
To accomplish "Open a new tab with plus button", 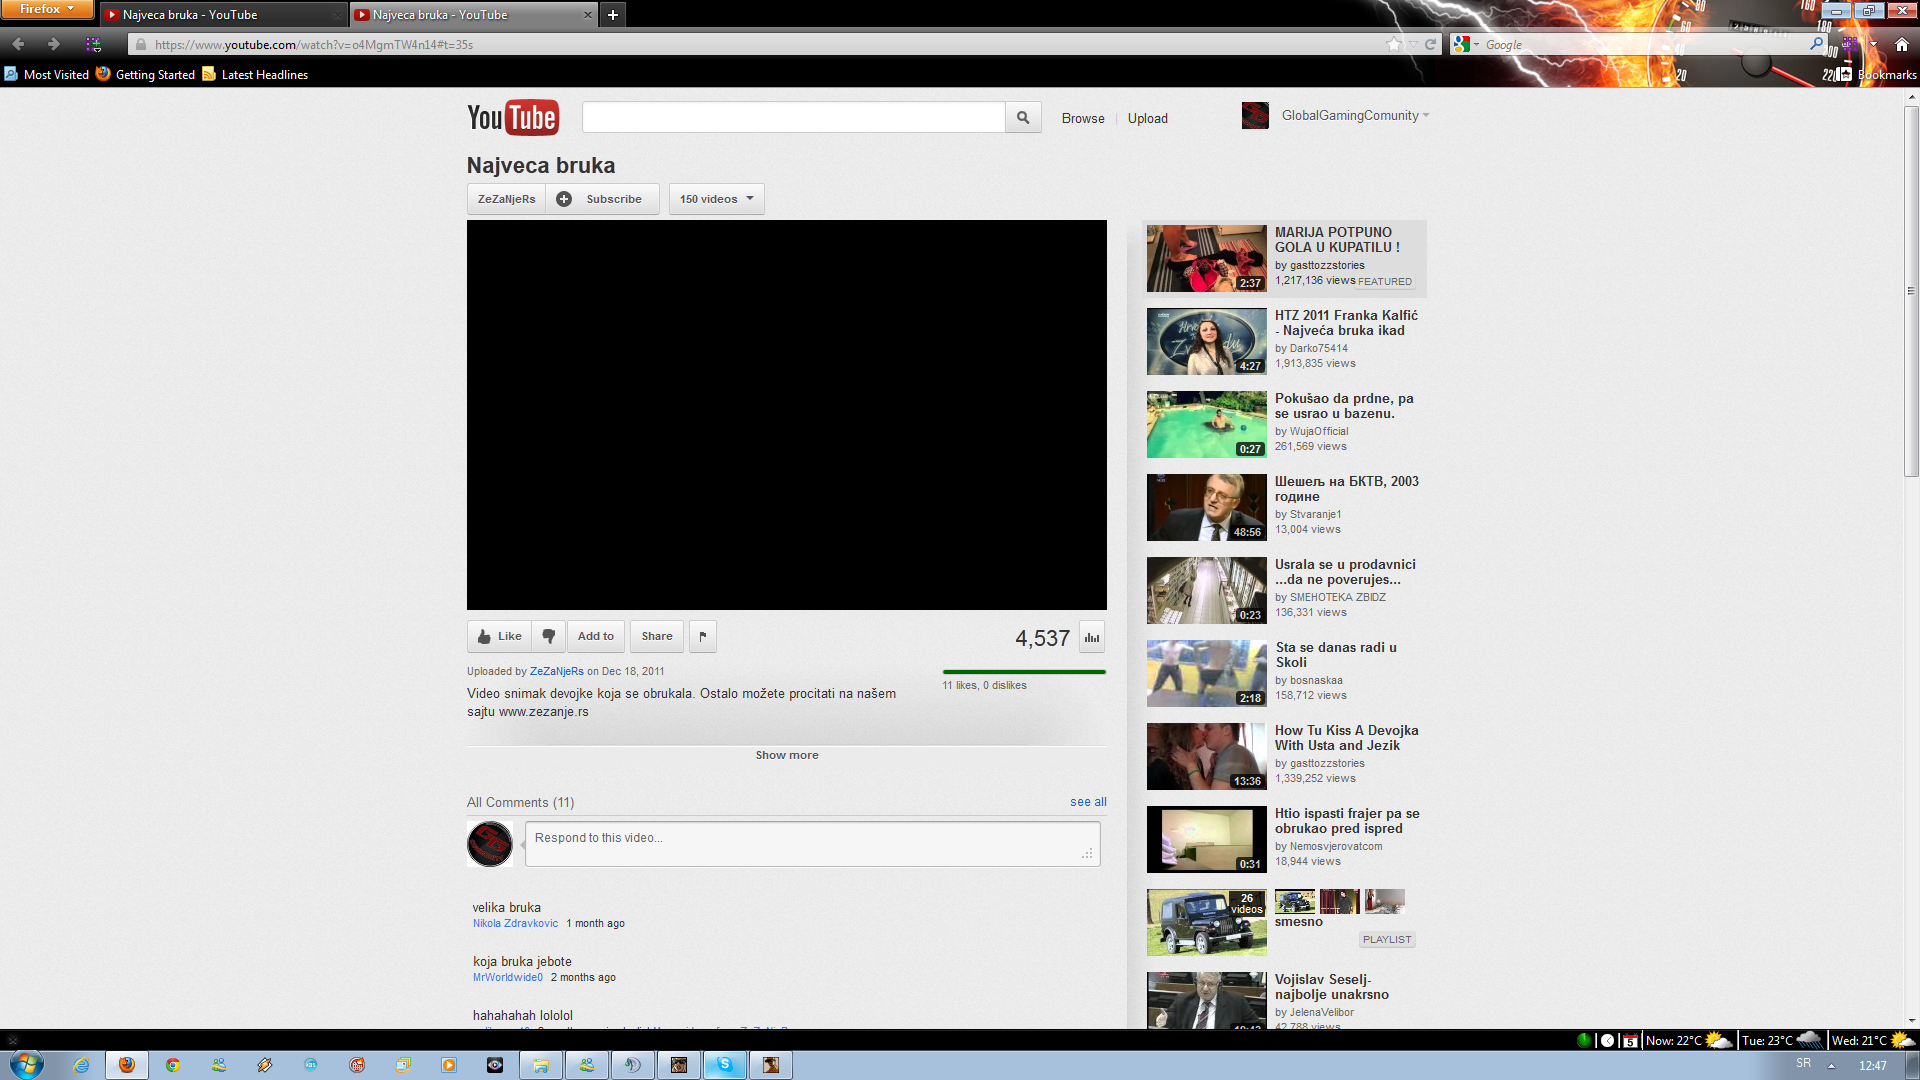I will click(613, 15).
